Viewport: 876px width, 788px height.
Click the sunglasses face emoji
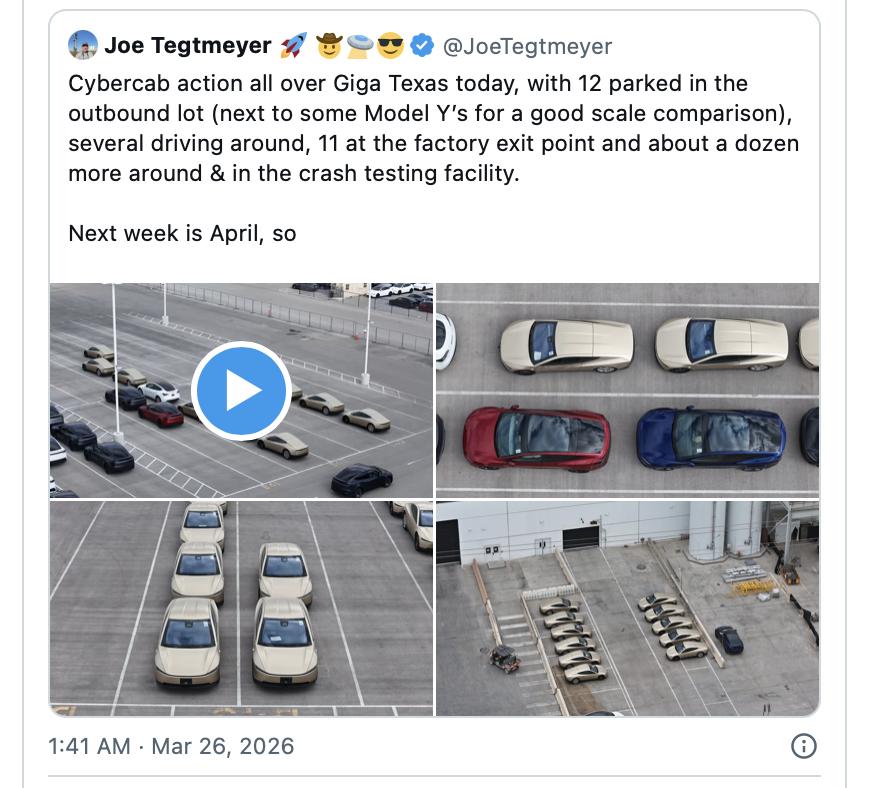tap(390, 46)
